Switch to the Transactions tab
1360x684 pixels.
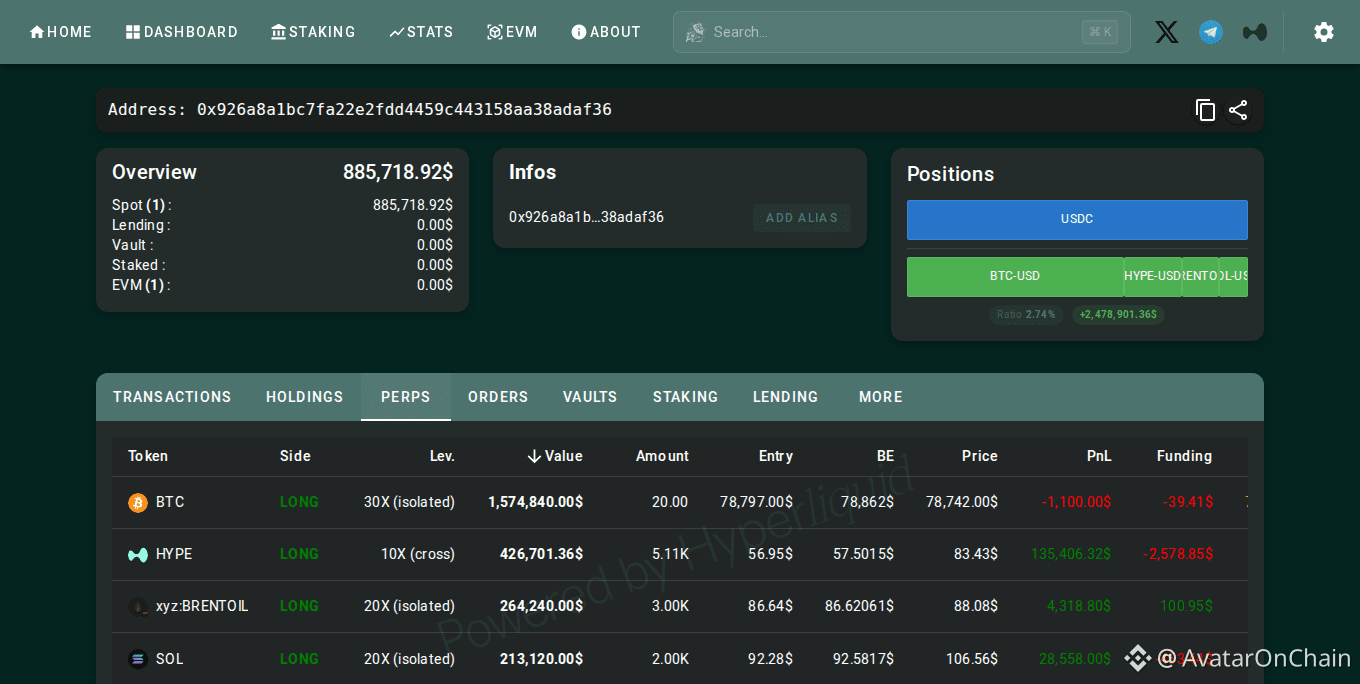[172, 397]
